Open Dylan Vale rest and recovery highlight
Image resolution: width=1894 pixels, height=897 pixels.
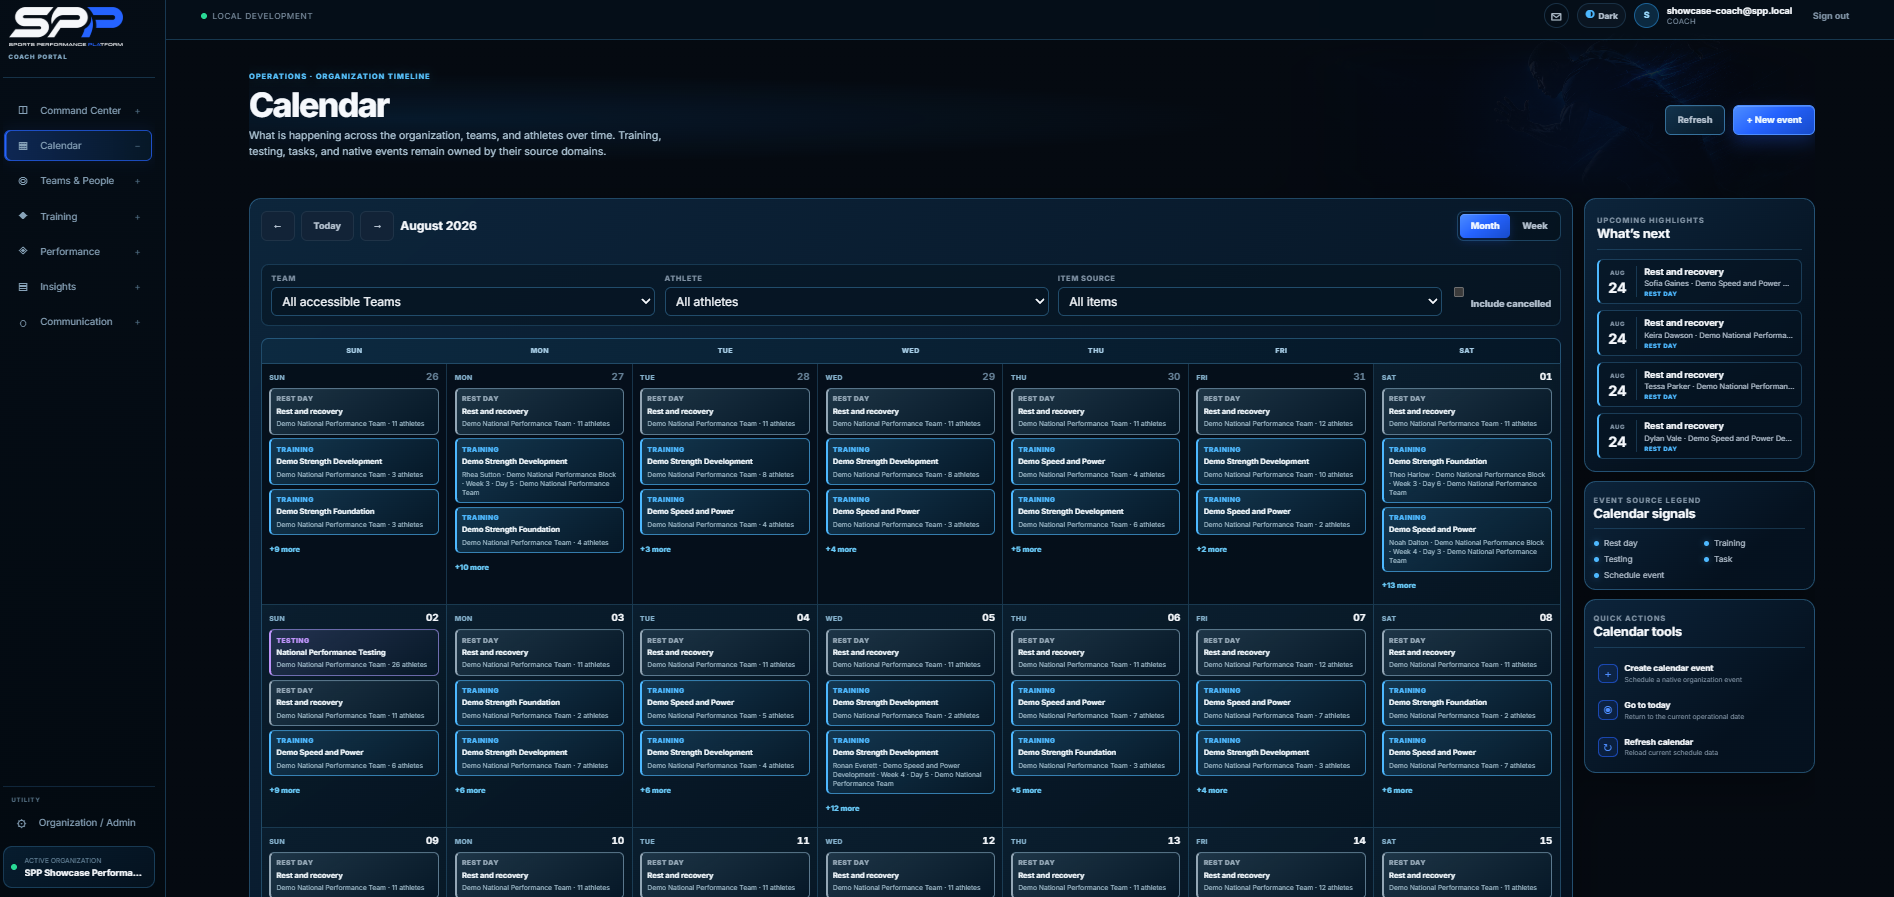[1700, 436]
